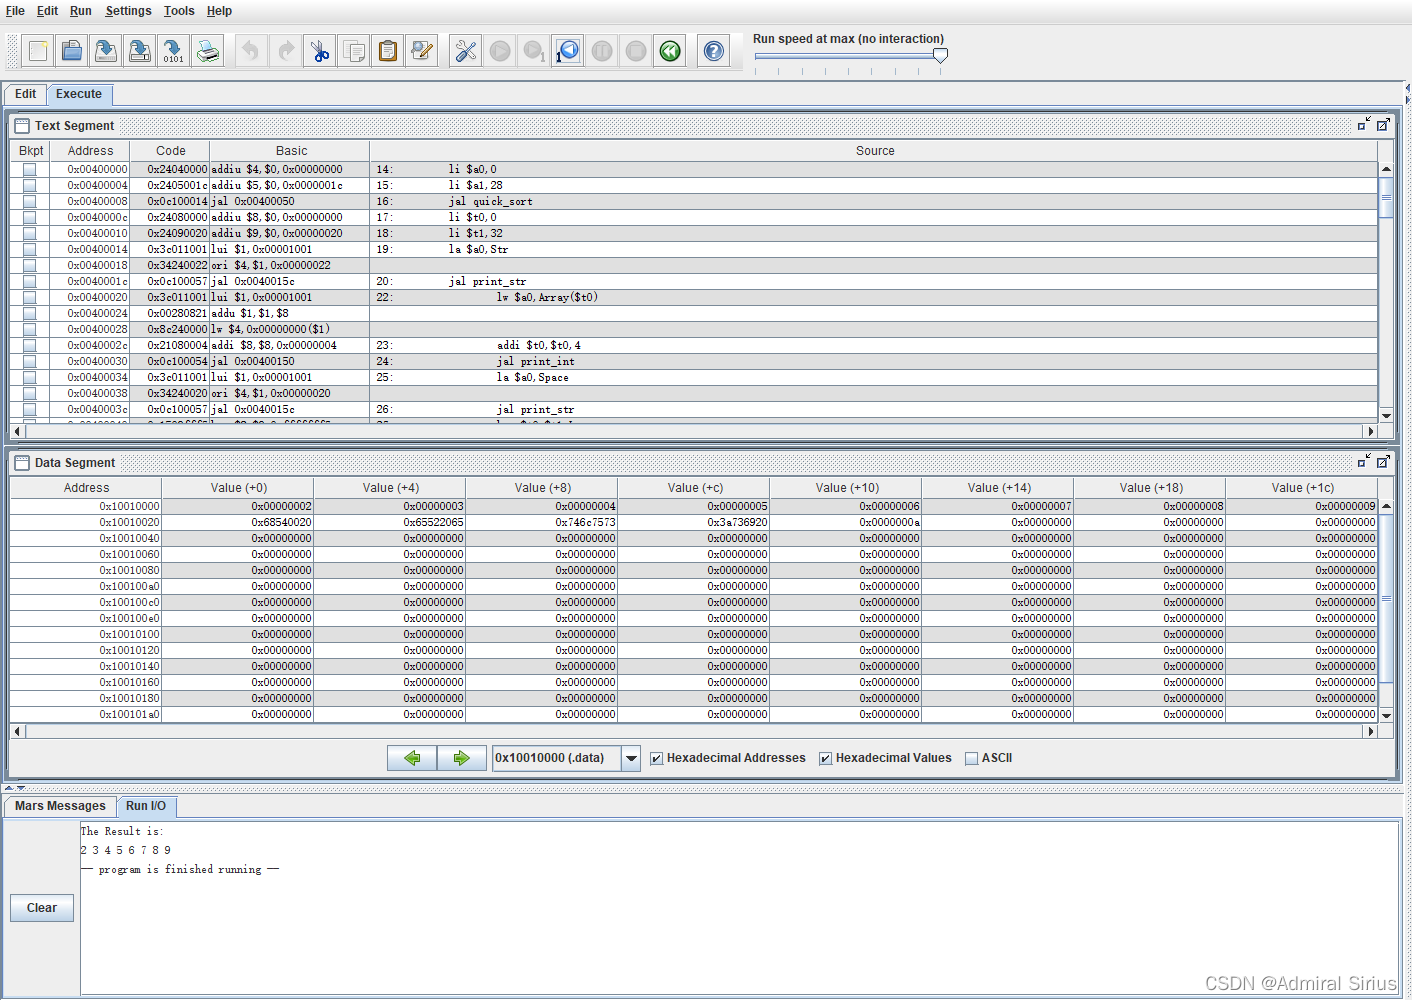Copy selection with the copy icon

[354, 51]
